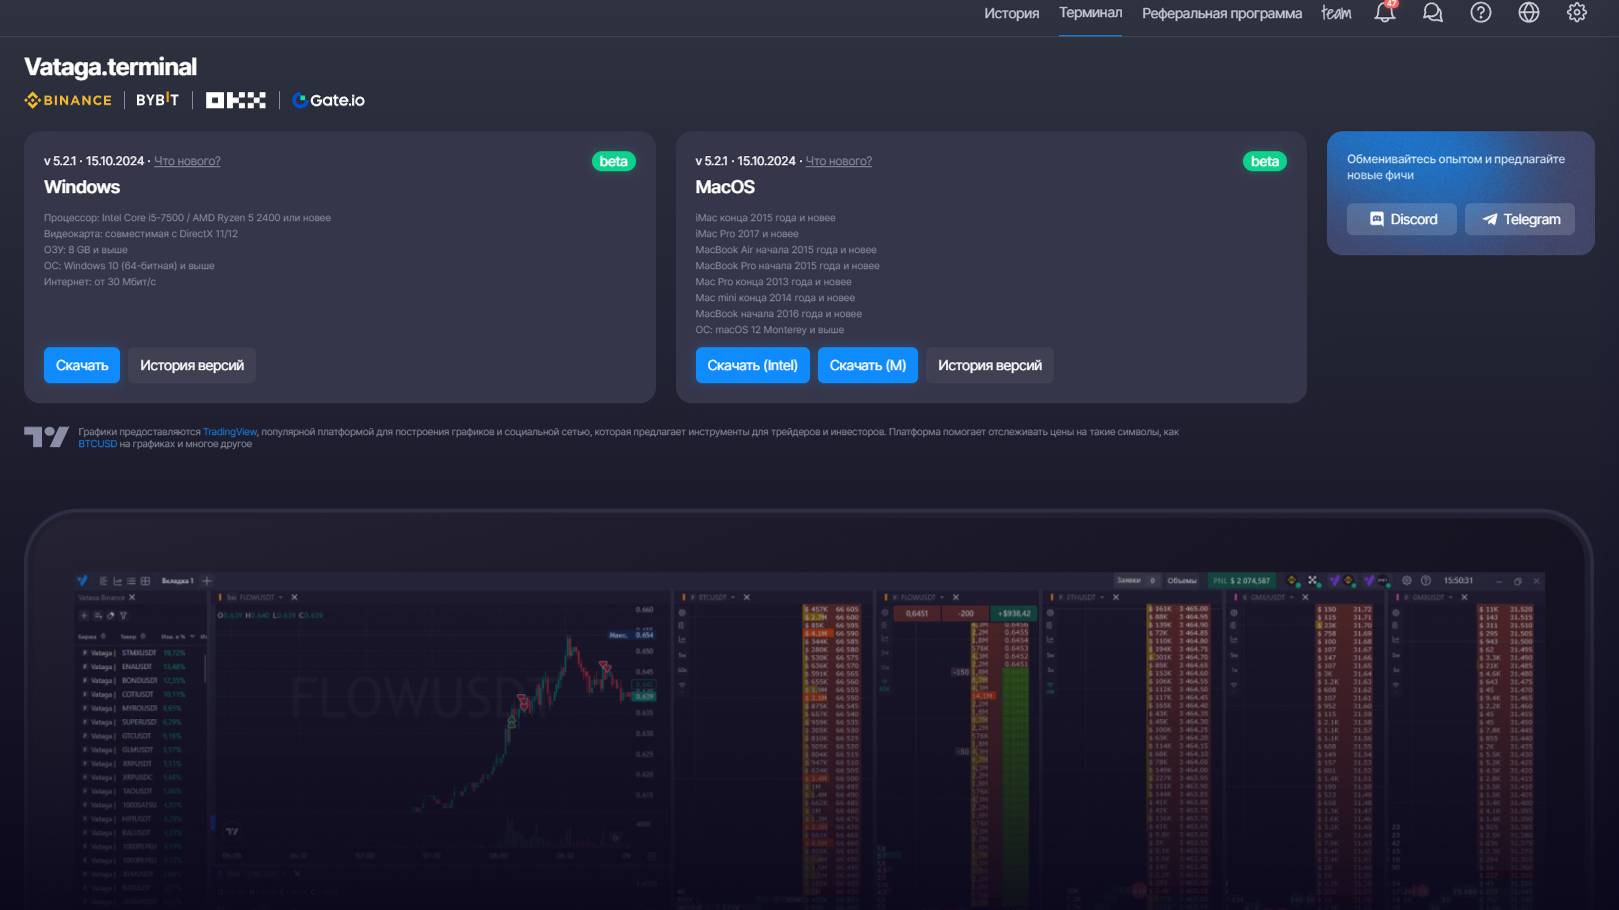Select 'ОС: macOS 12 Monterey и выше' line
This screenshot has width=1619, height=910.
point(770,330)
